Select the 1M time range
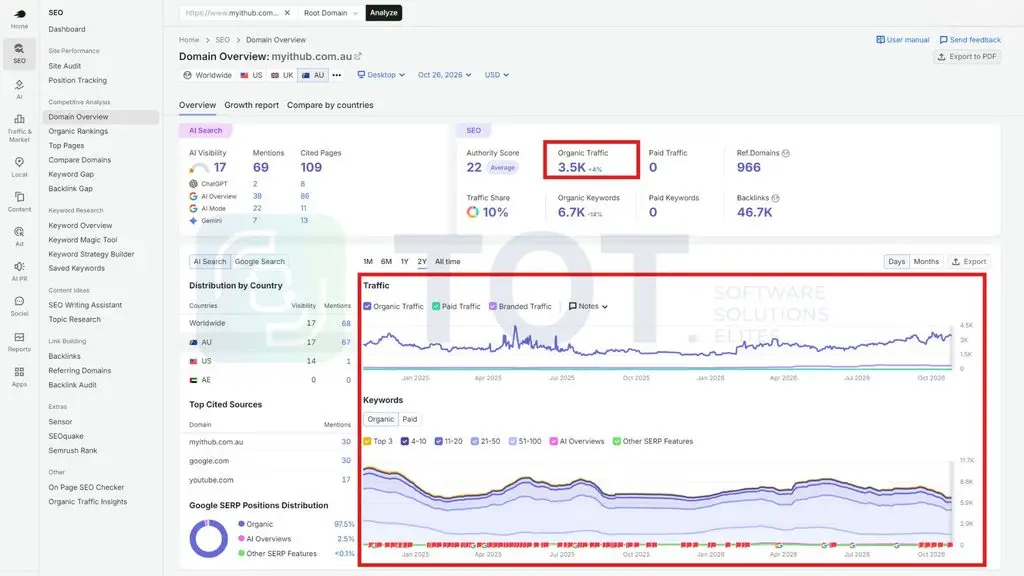1024x576 pixels. [368, 261]
